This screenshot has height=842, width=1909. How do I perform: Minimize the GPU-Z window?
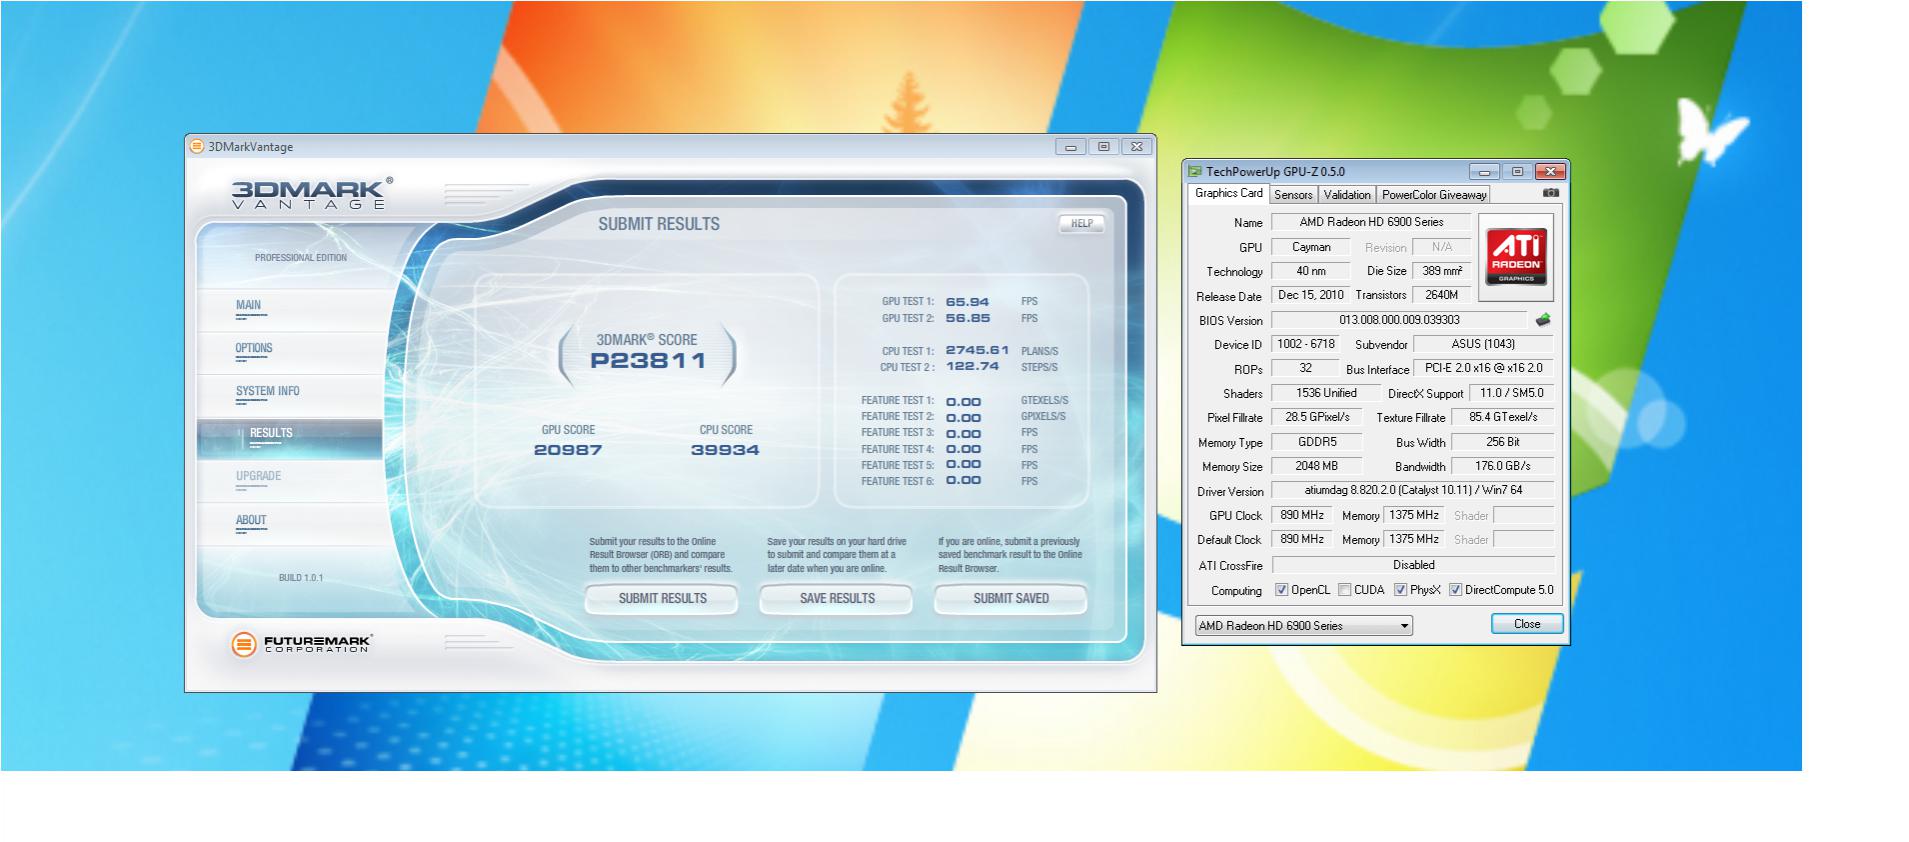[x=1484, y=172]
